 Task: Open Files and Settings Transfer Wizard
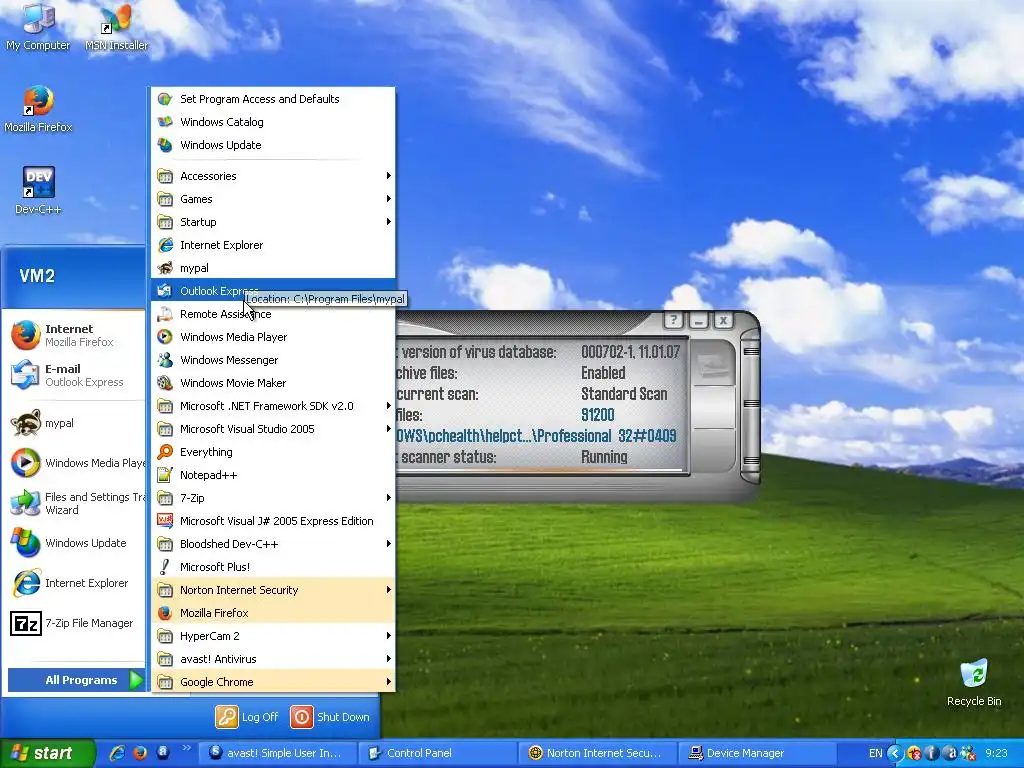click(x=73, y=503)
